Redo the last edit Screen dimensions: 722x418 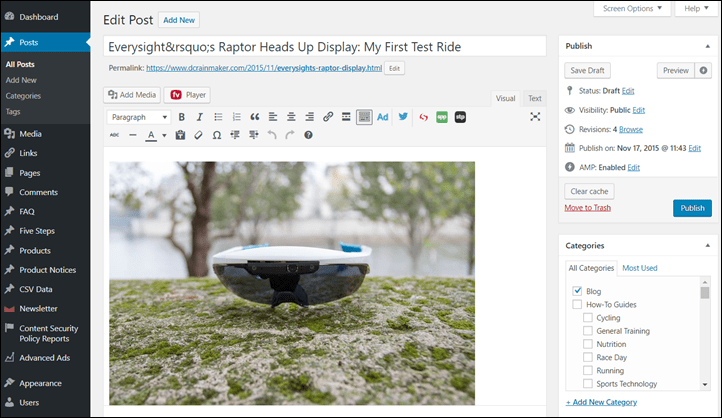tap(290, 135)
